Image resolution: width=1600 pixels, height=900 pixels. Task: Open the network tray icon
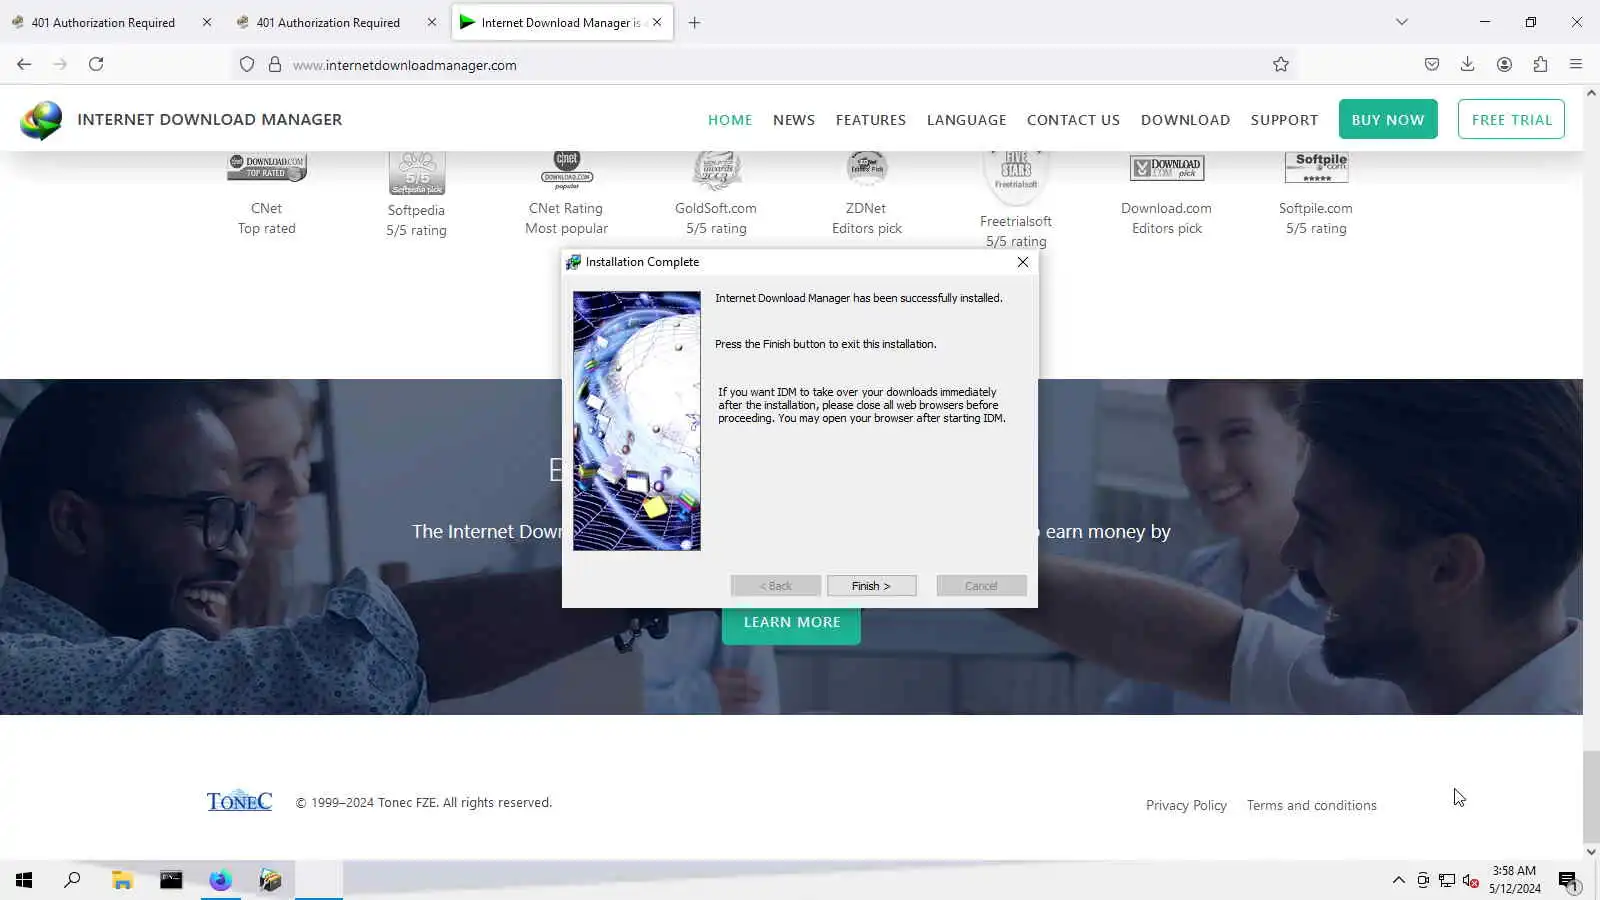point(1447,880)
